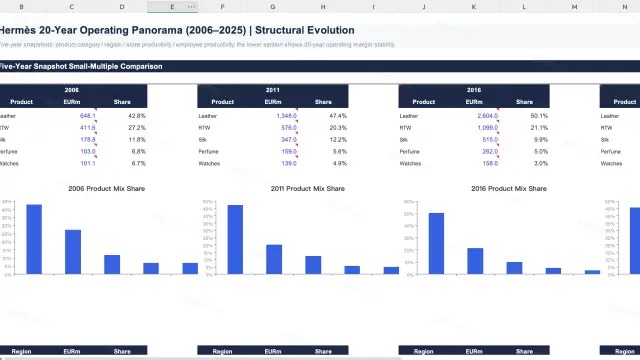Click the Watches label in the 2011 table
Screen dimensions: 640x360
tap(209, 163)
